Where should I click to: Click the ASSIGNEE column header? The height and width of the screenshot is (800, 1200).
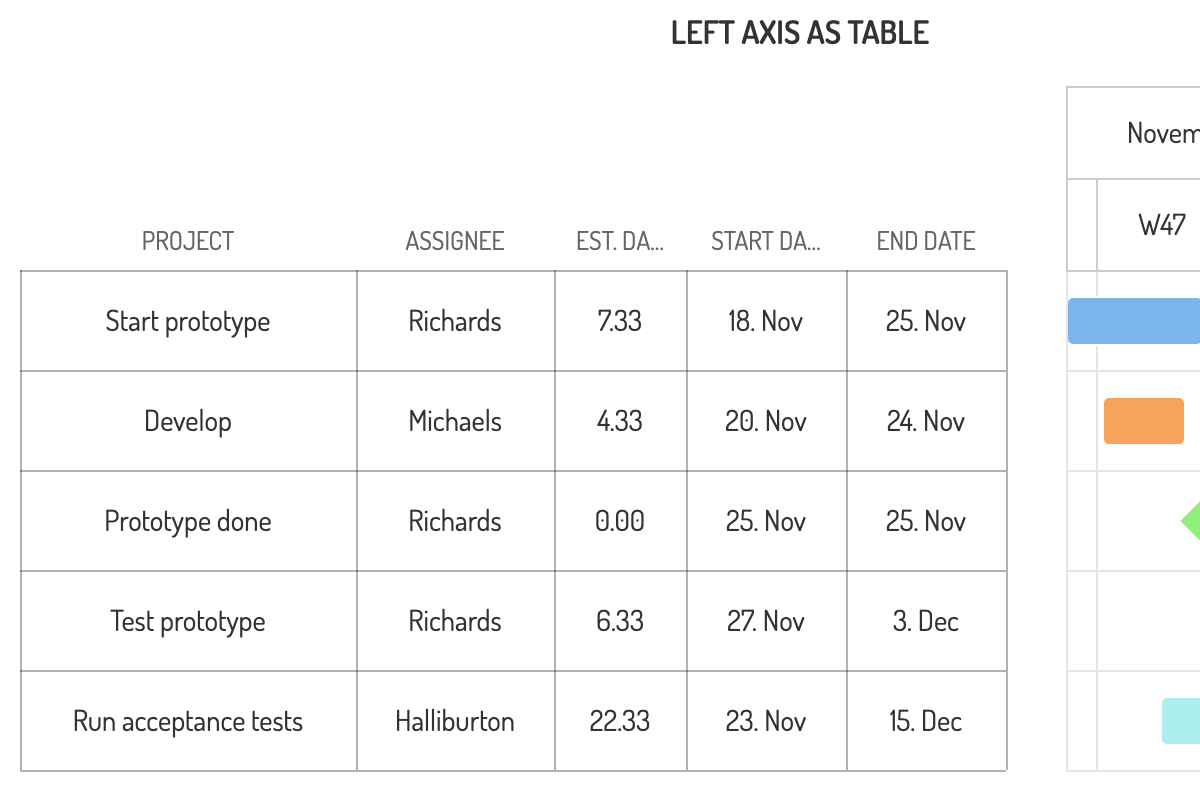click(x=455, y=241)
